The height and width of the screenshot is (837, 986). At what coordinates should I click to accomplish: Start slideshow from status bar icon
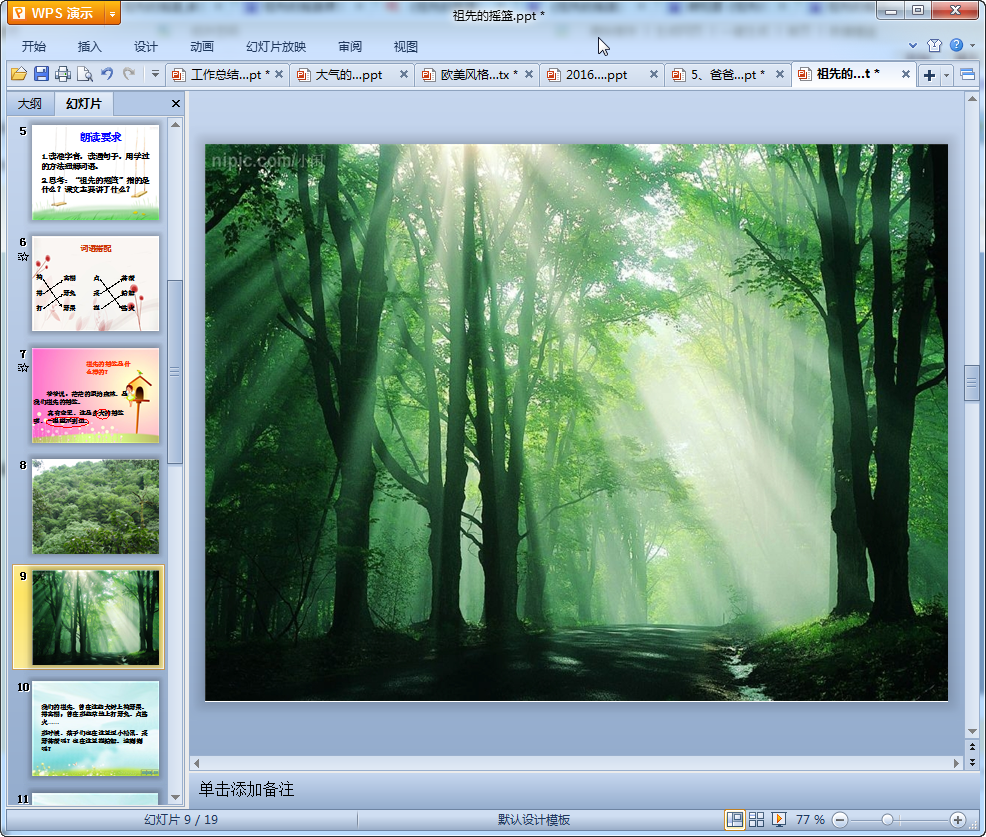(x=778, y=819)
